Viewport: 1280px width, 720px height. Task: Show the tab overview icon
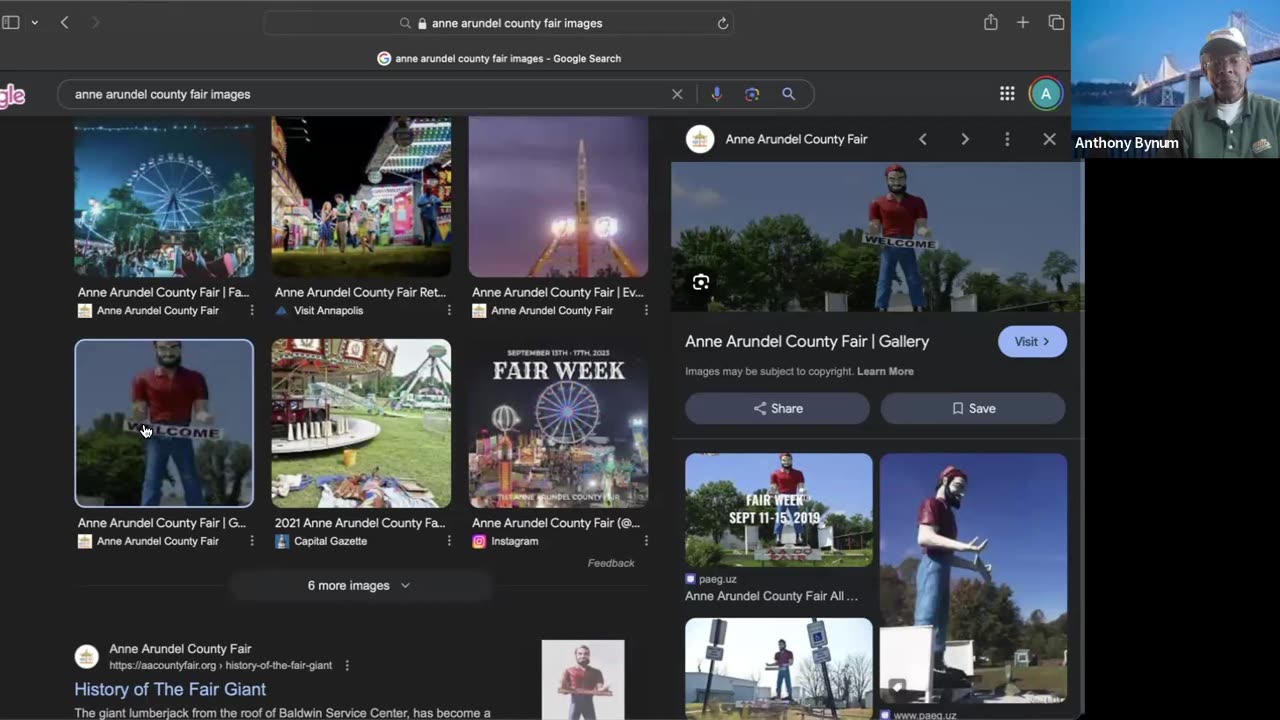[x=1056, y=22]
